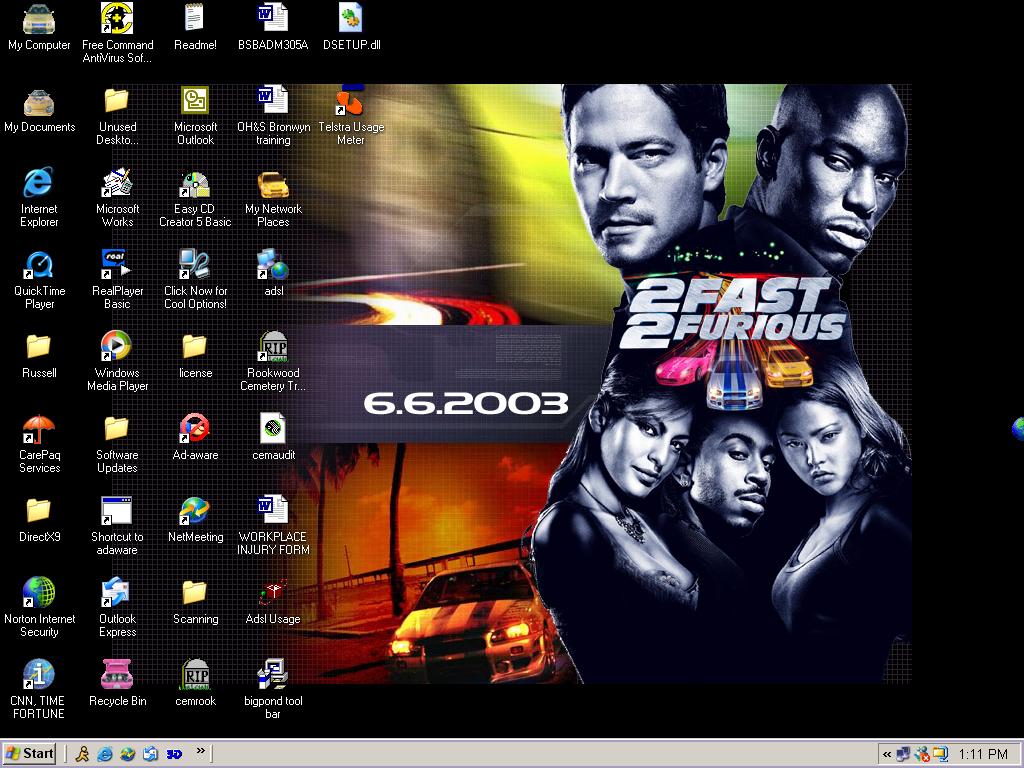Launch AIM from the Quick Launch bar
1024x768 pixels.
tap(83, 754)
